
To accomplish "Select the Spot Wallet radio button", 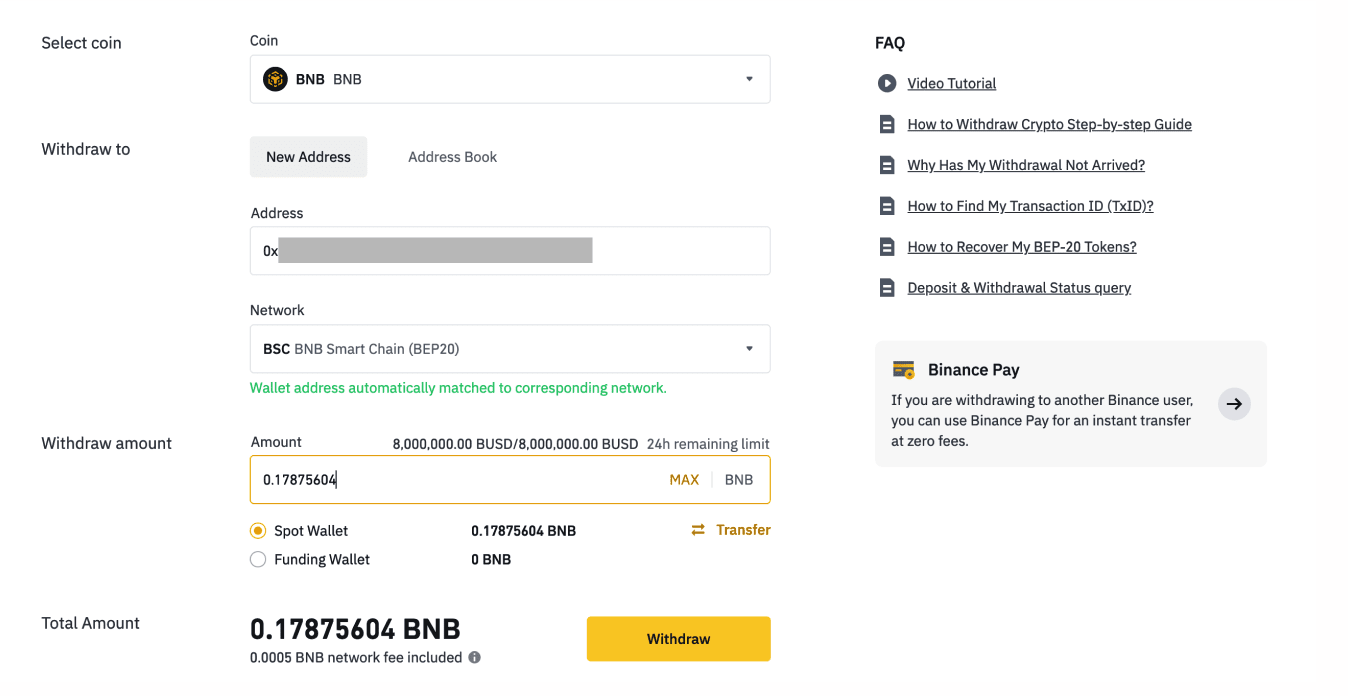I will point(258,531).
